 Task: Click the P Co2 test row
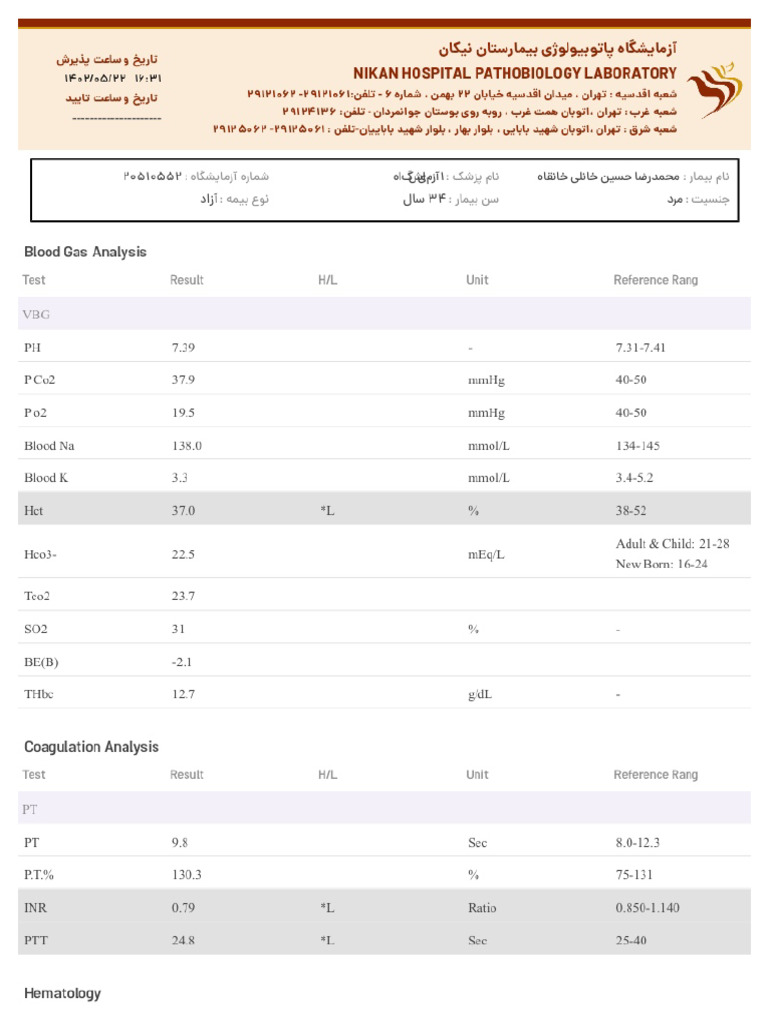(384, 379)
